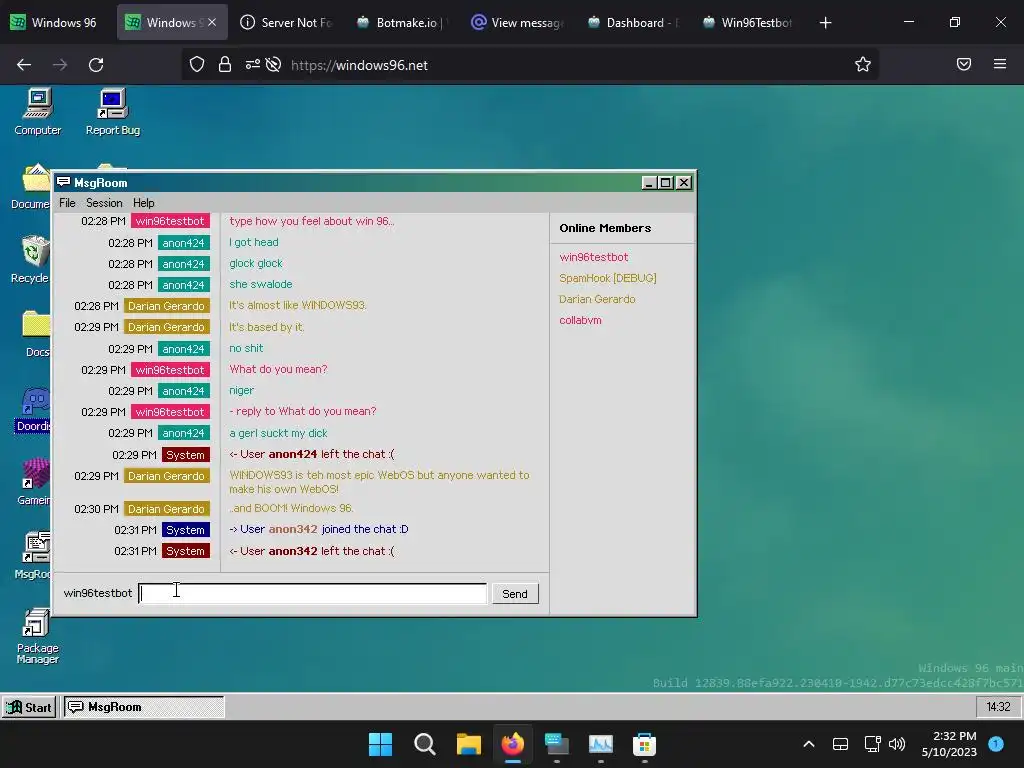Minimize the MsgRoom window
Image resolution: width=1024 pixels, height=768 pixels.
pos(648,183)
